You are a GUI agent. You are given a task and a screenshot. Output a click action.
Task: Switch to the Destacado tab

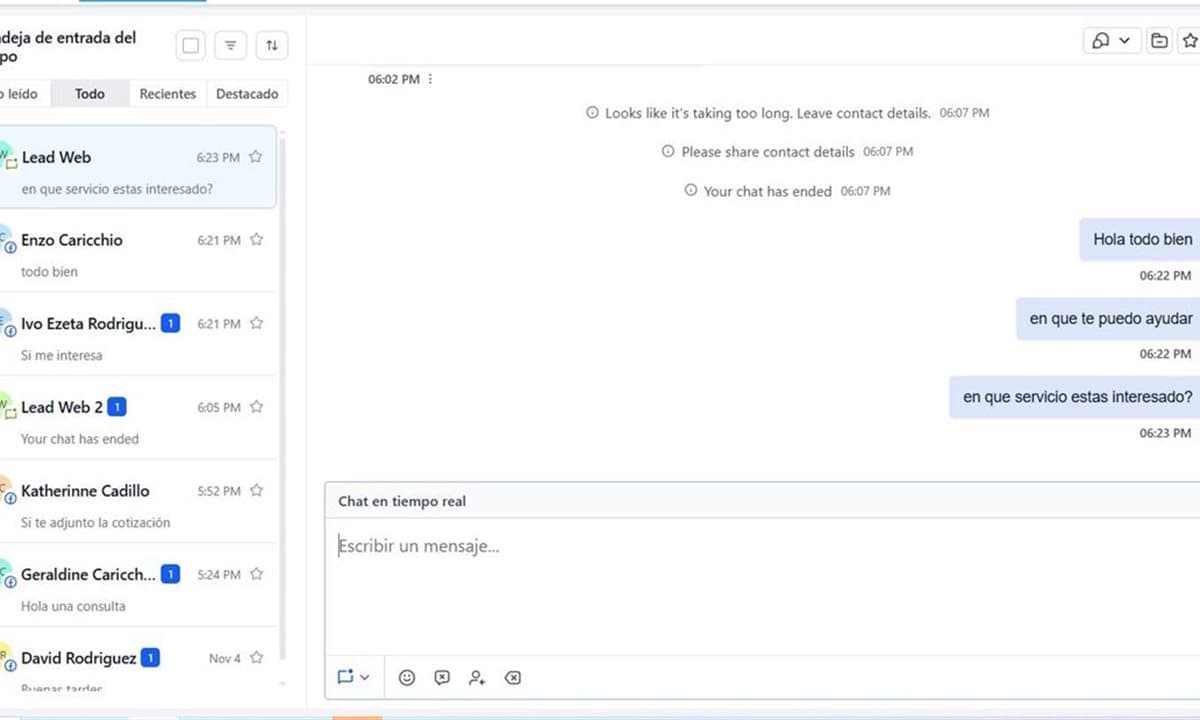click(x=247, y=93)
